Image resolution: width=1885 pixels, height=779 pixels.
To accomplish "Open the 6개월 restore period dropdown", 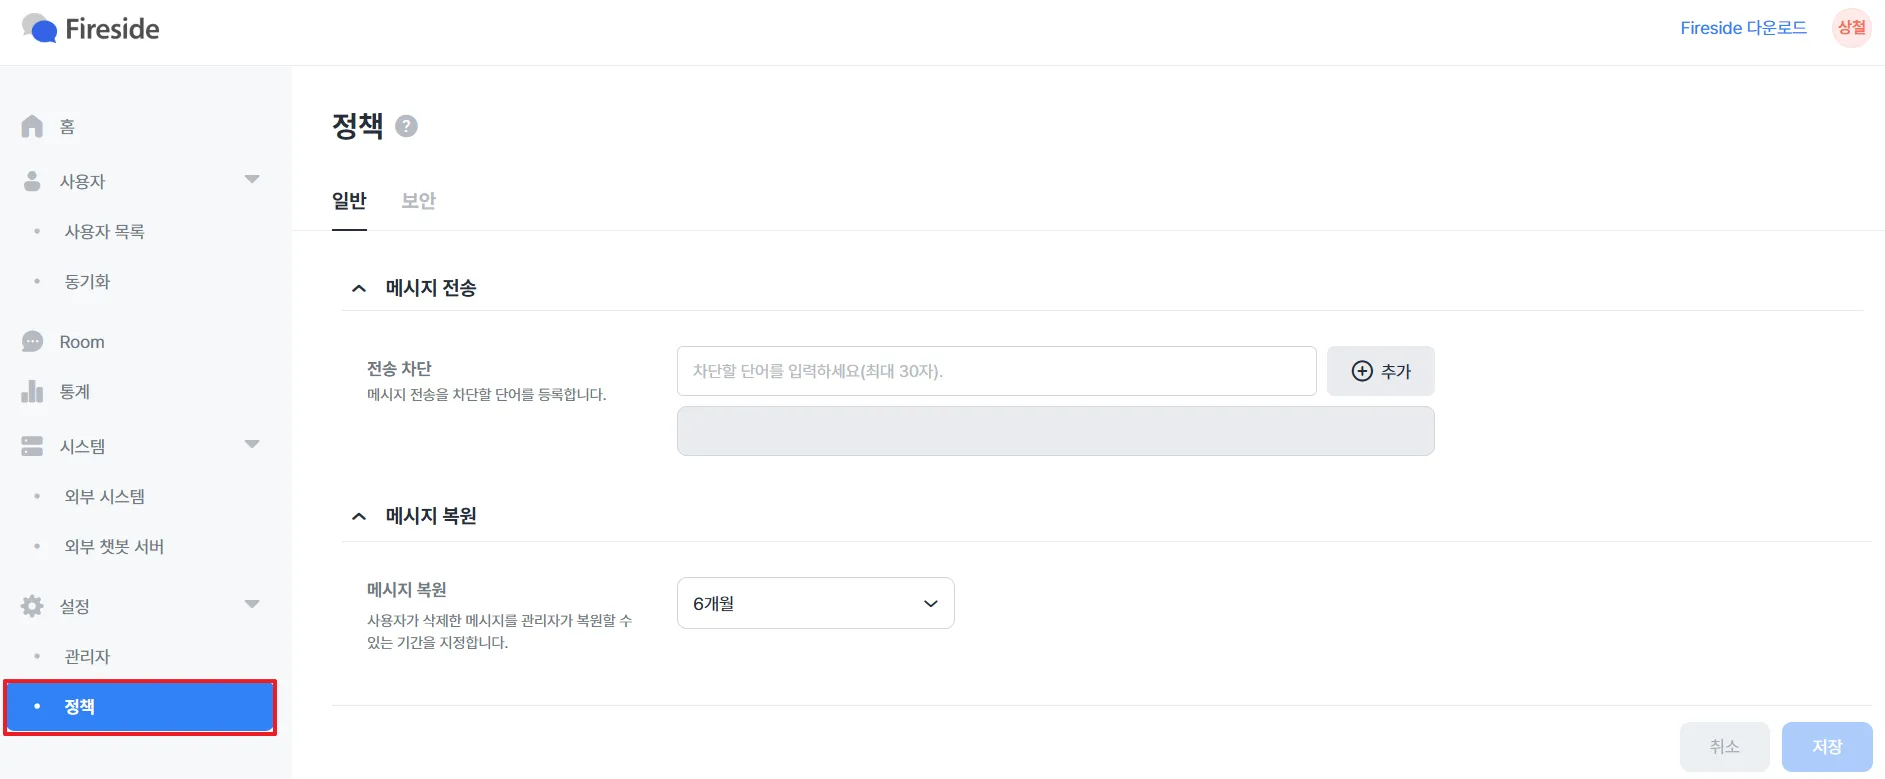I will point(816,603).
